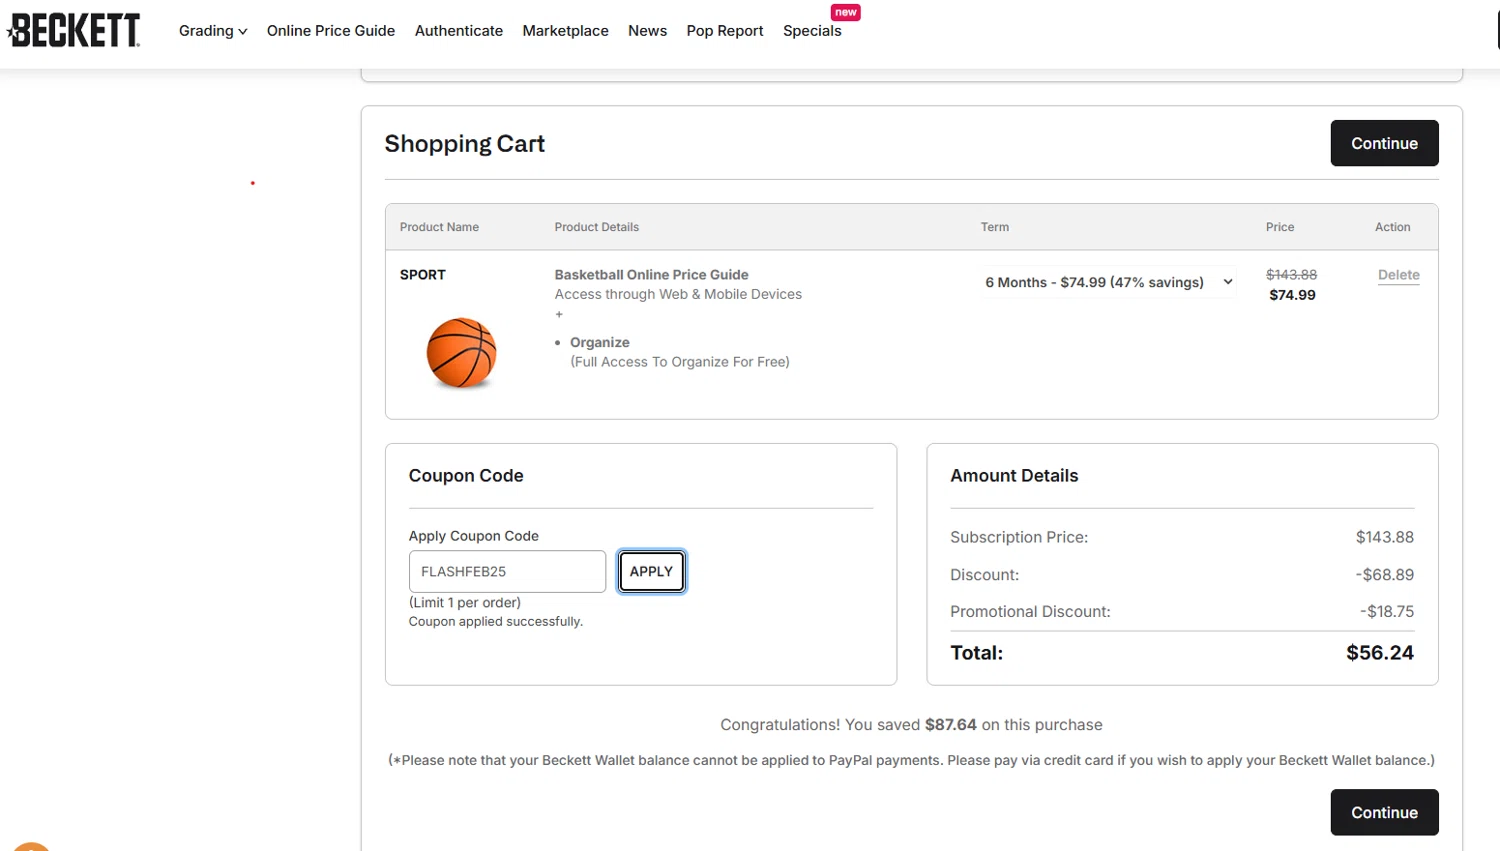Viewport: 1500px width, 851px height.
Task: Expand the Grading menu chevron
Action: click(242, 31)
